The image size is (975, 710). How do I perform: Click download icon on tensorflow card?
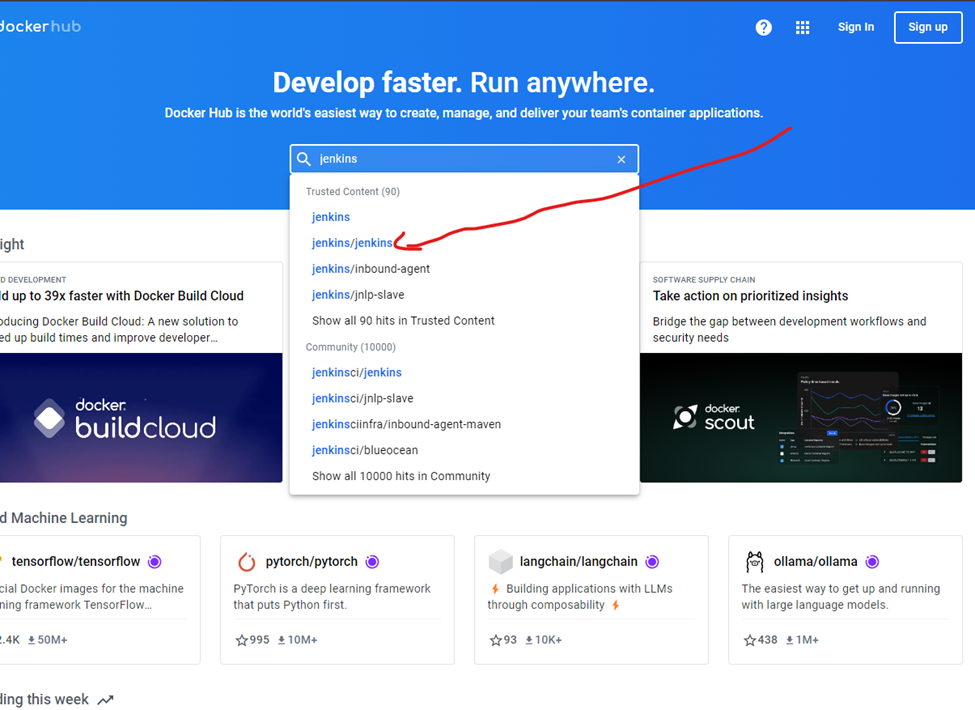[32, 640]
